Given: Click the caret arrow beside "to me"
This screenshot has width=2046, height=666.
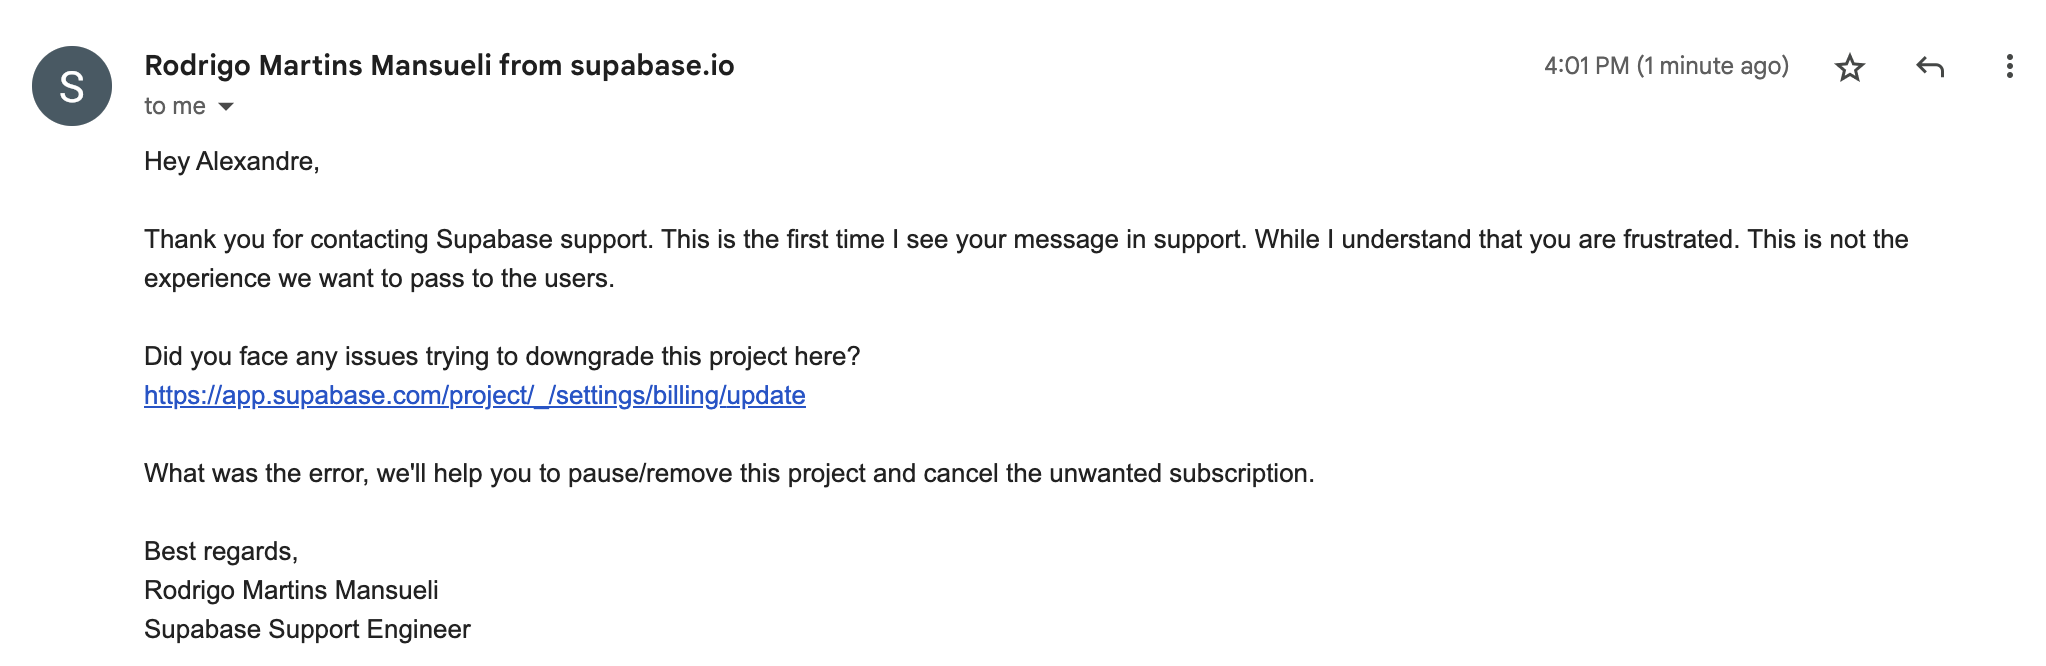Looking at the screenshot, I should (224, 106).
